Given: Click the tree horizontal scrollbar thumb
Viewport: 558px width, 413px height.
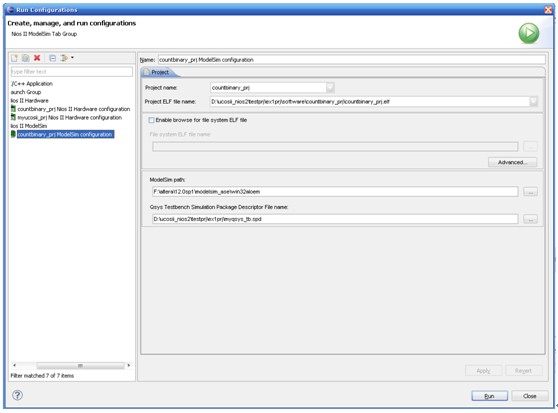Looking at the screenshot, I should [x=80, y=365].
